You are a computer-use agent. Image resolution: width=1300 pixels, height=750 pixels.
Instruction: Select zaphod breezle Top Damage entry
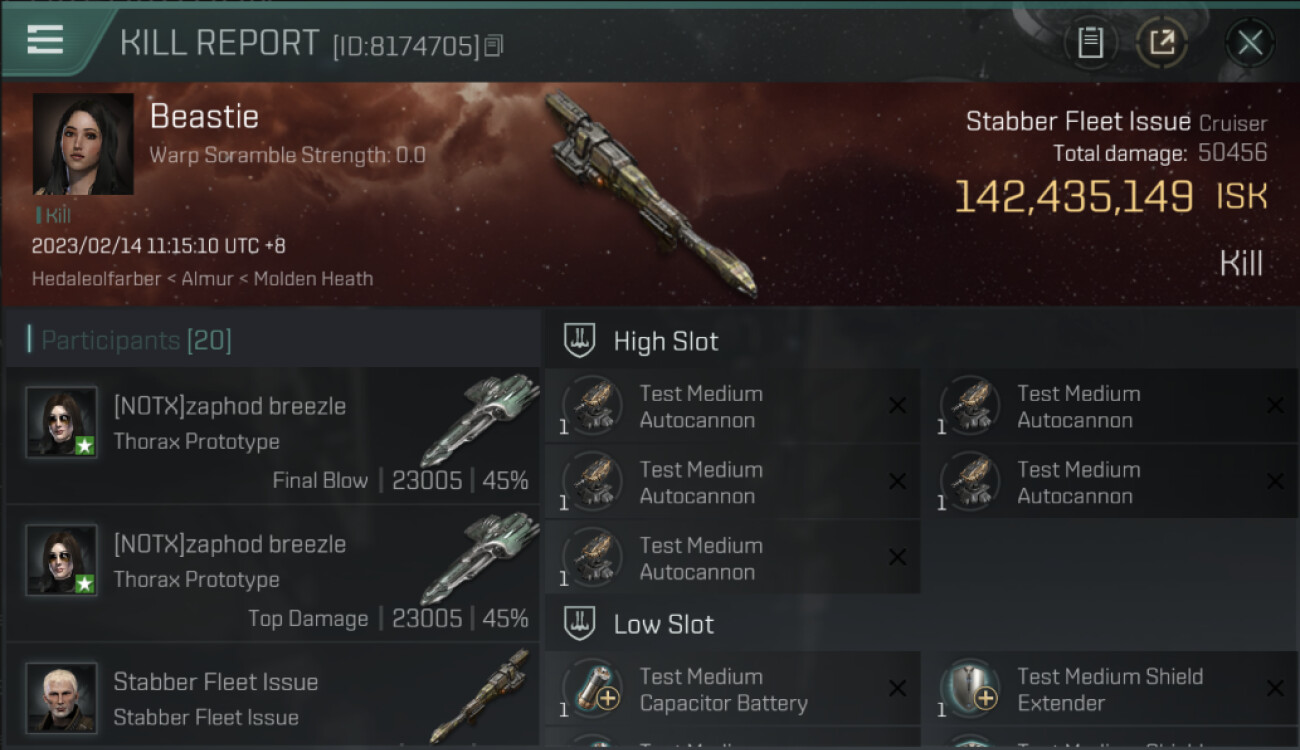pyautogui.click(x=273, y=573)
